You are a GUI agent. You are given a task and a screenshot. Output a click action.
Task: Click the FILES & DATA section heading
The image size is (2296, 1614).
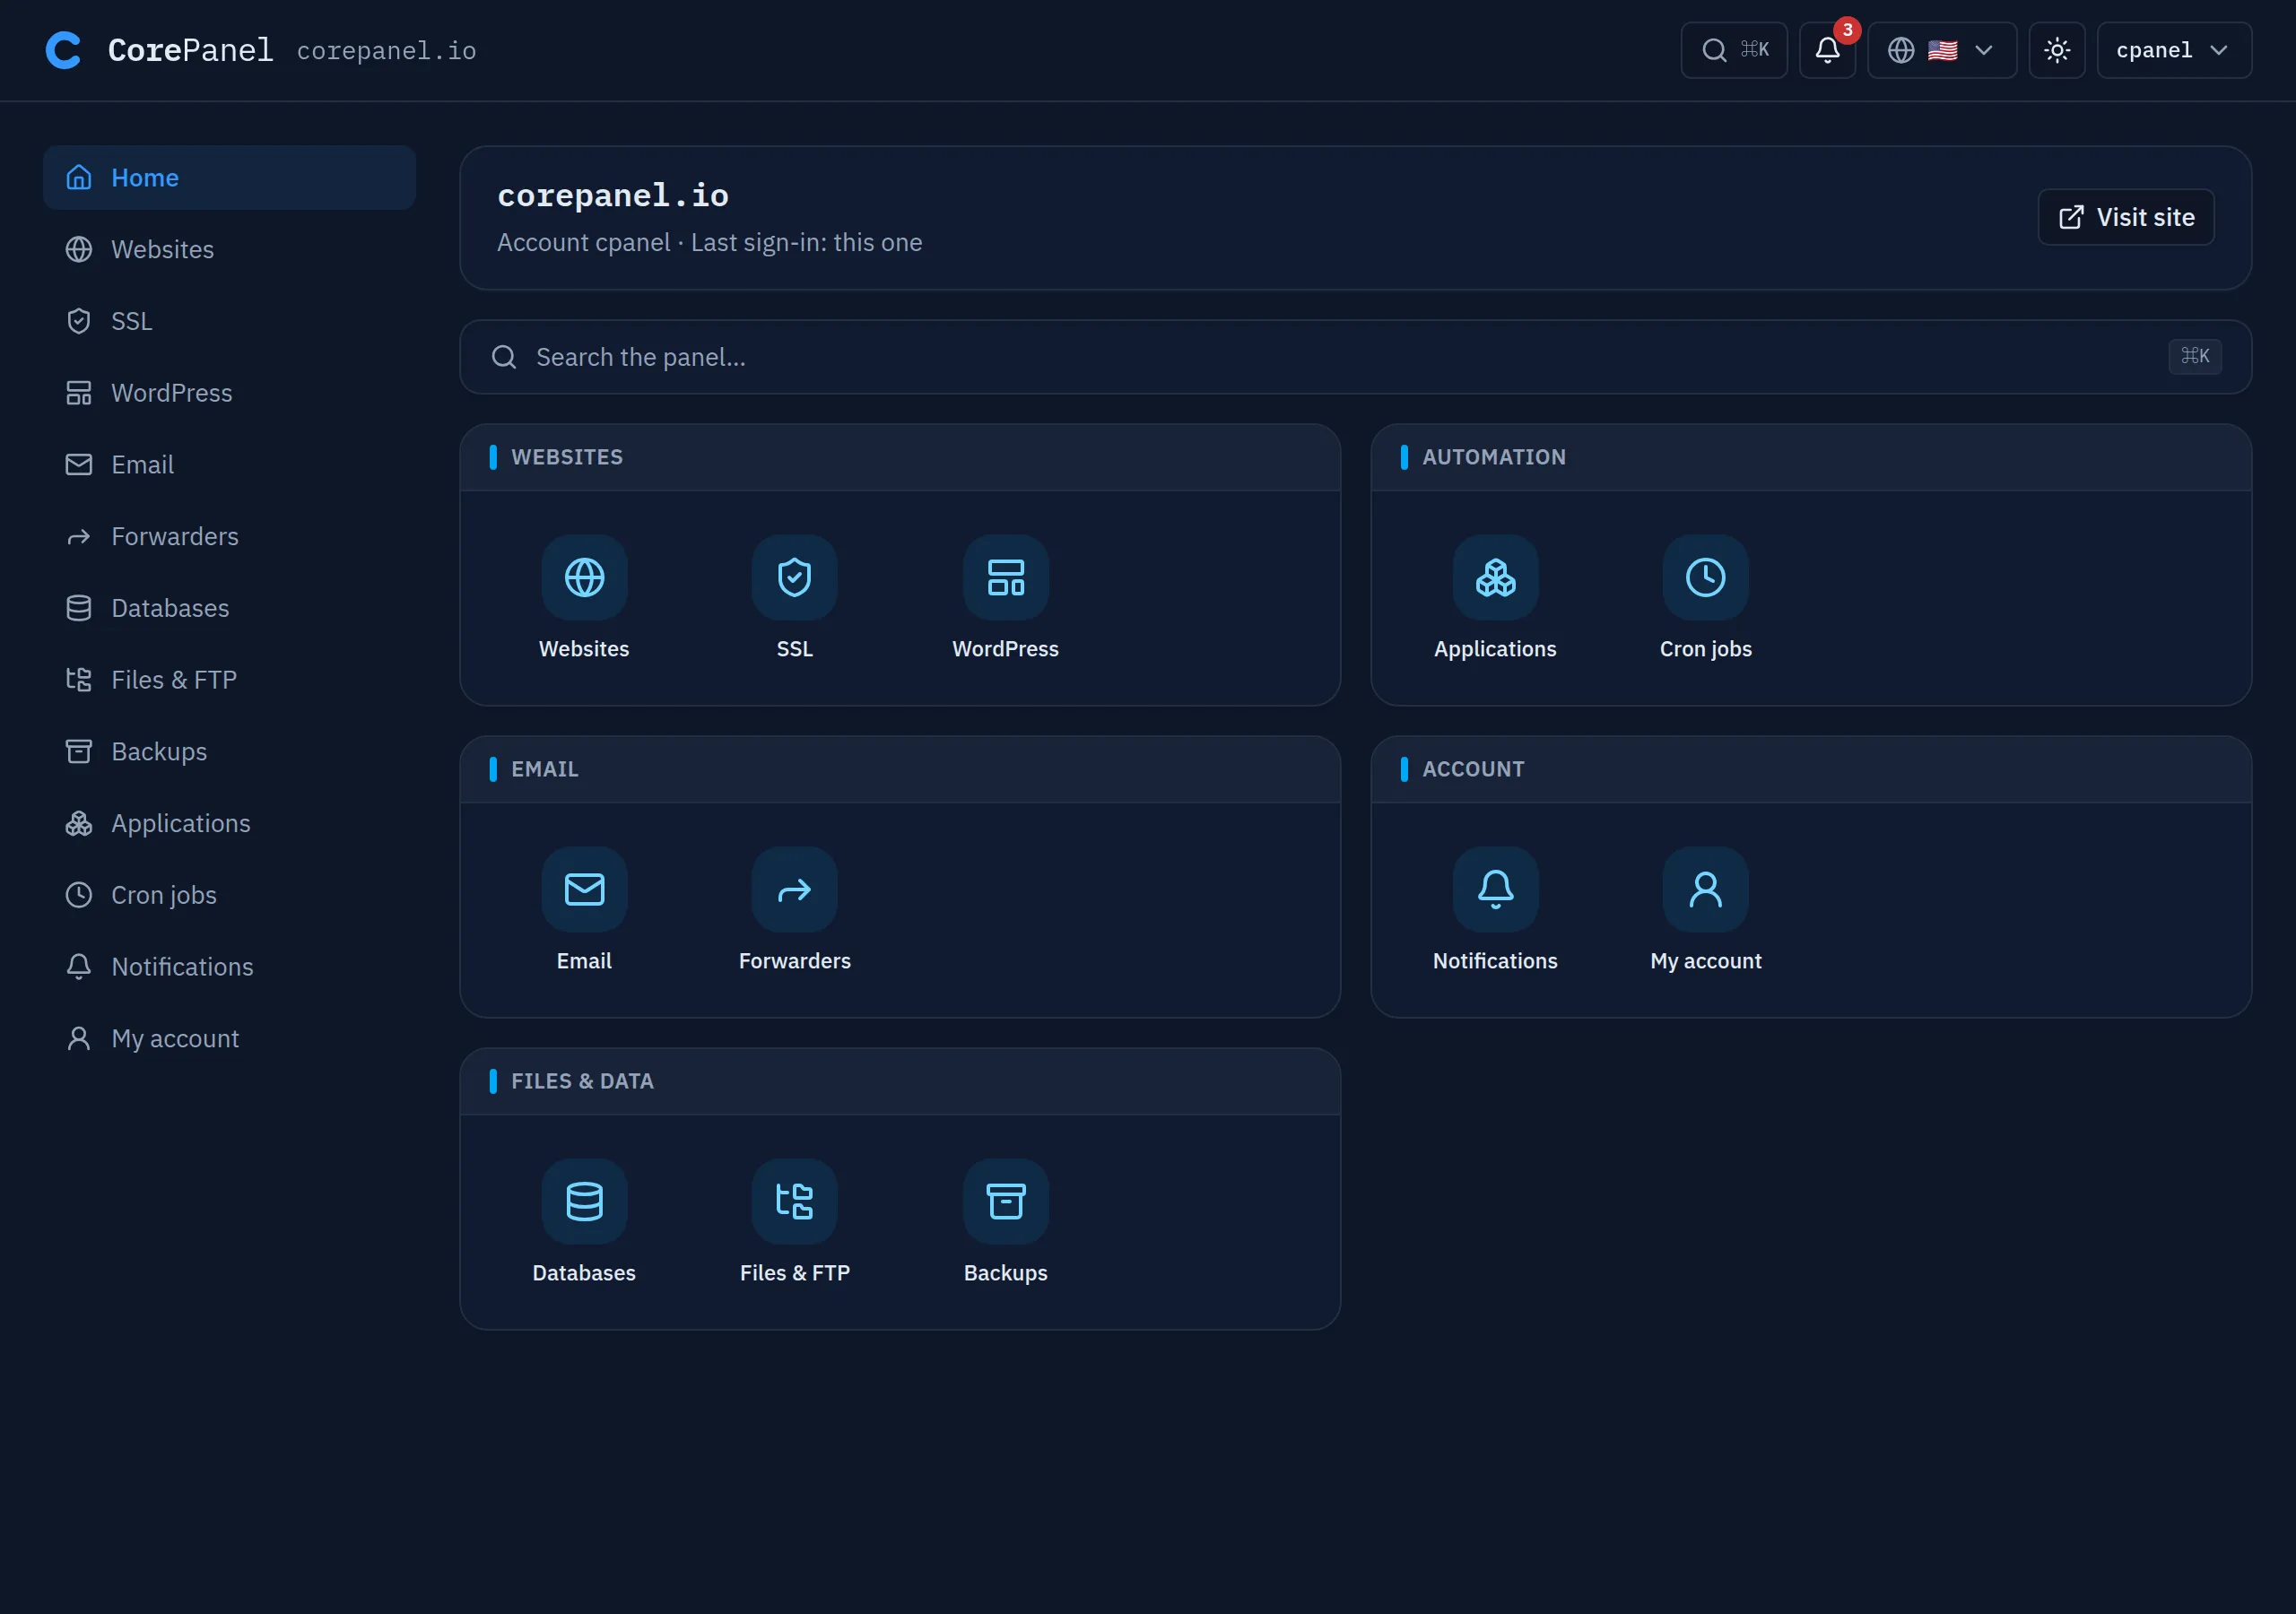582,1081
